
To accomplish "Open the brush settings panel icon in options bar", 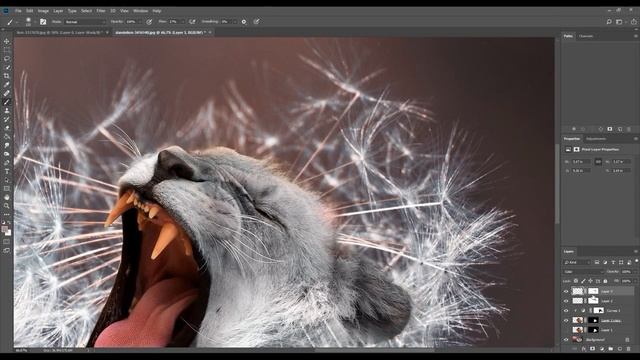I will click(x=43, y=22).
